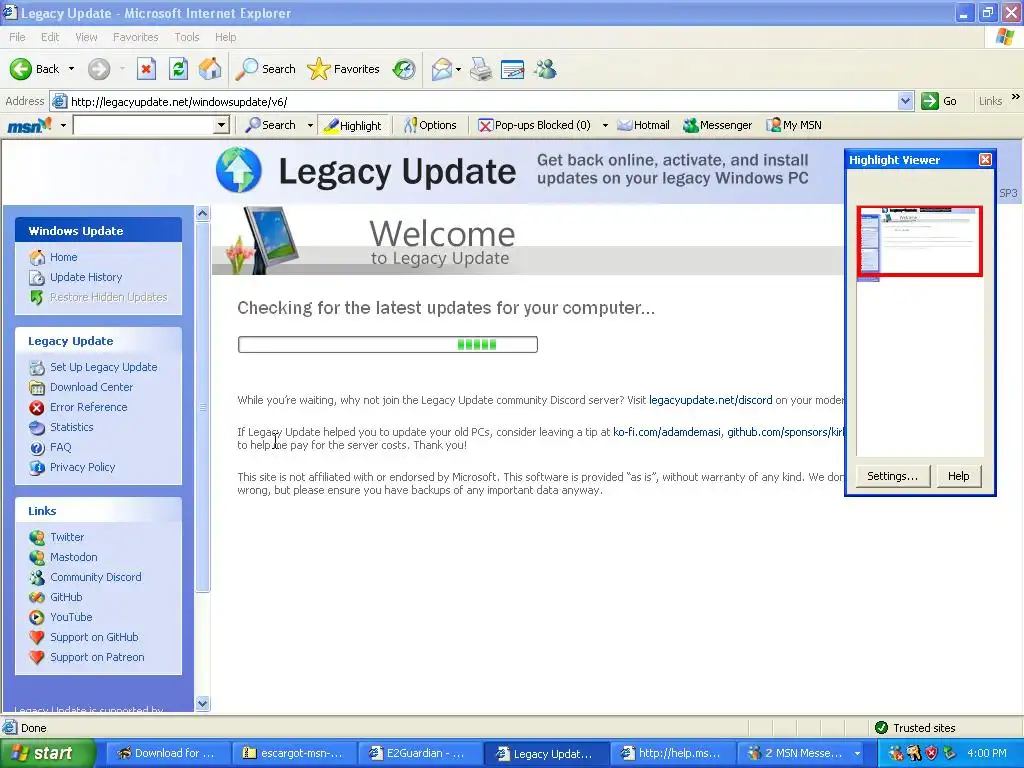Open the Home link in sidebar
The height and width of the screenshot is (768, 1024).
tap(63, 257)
